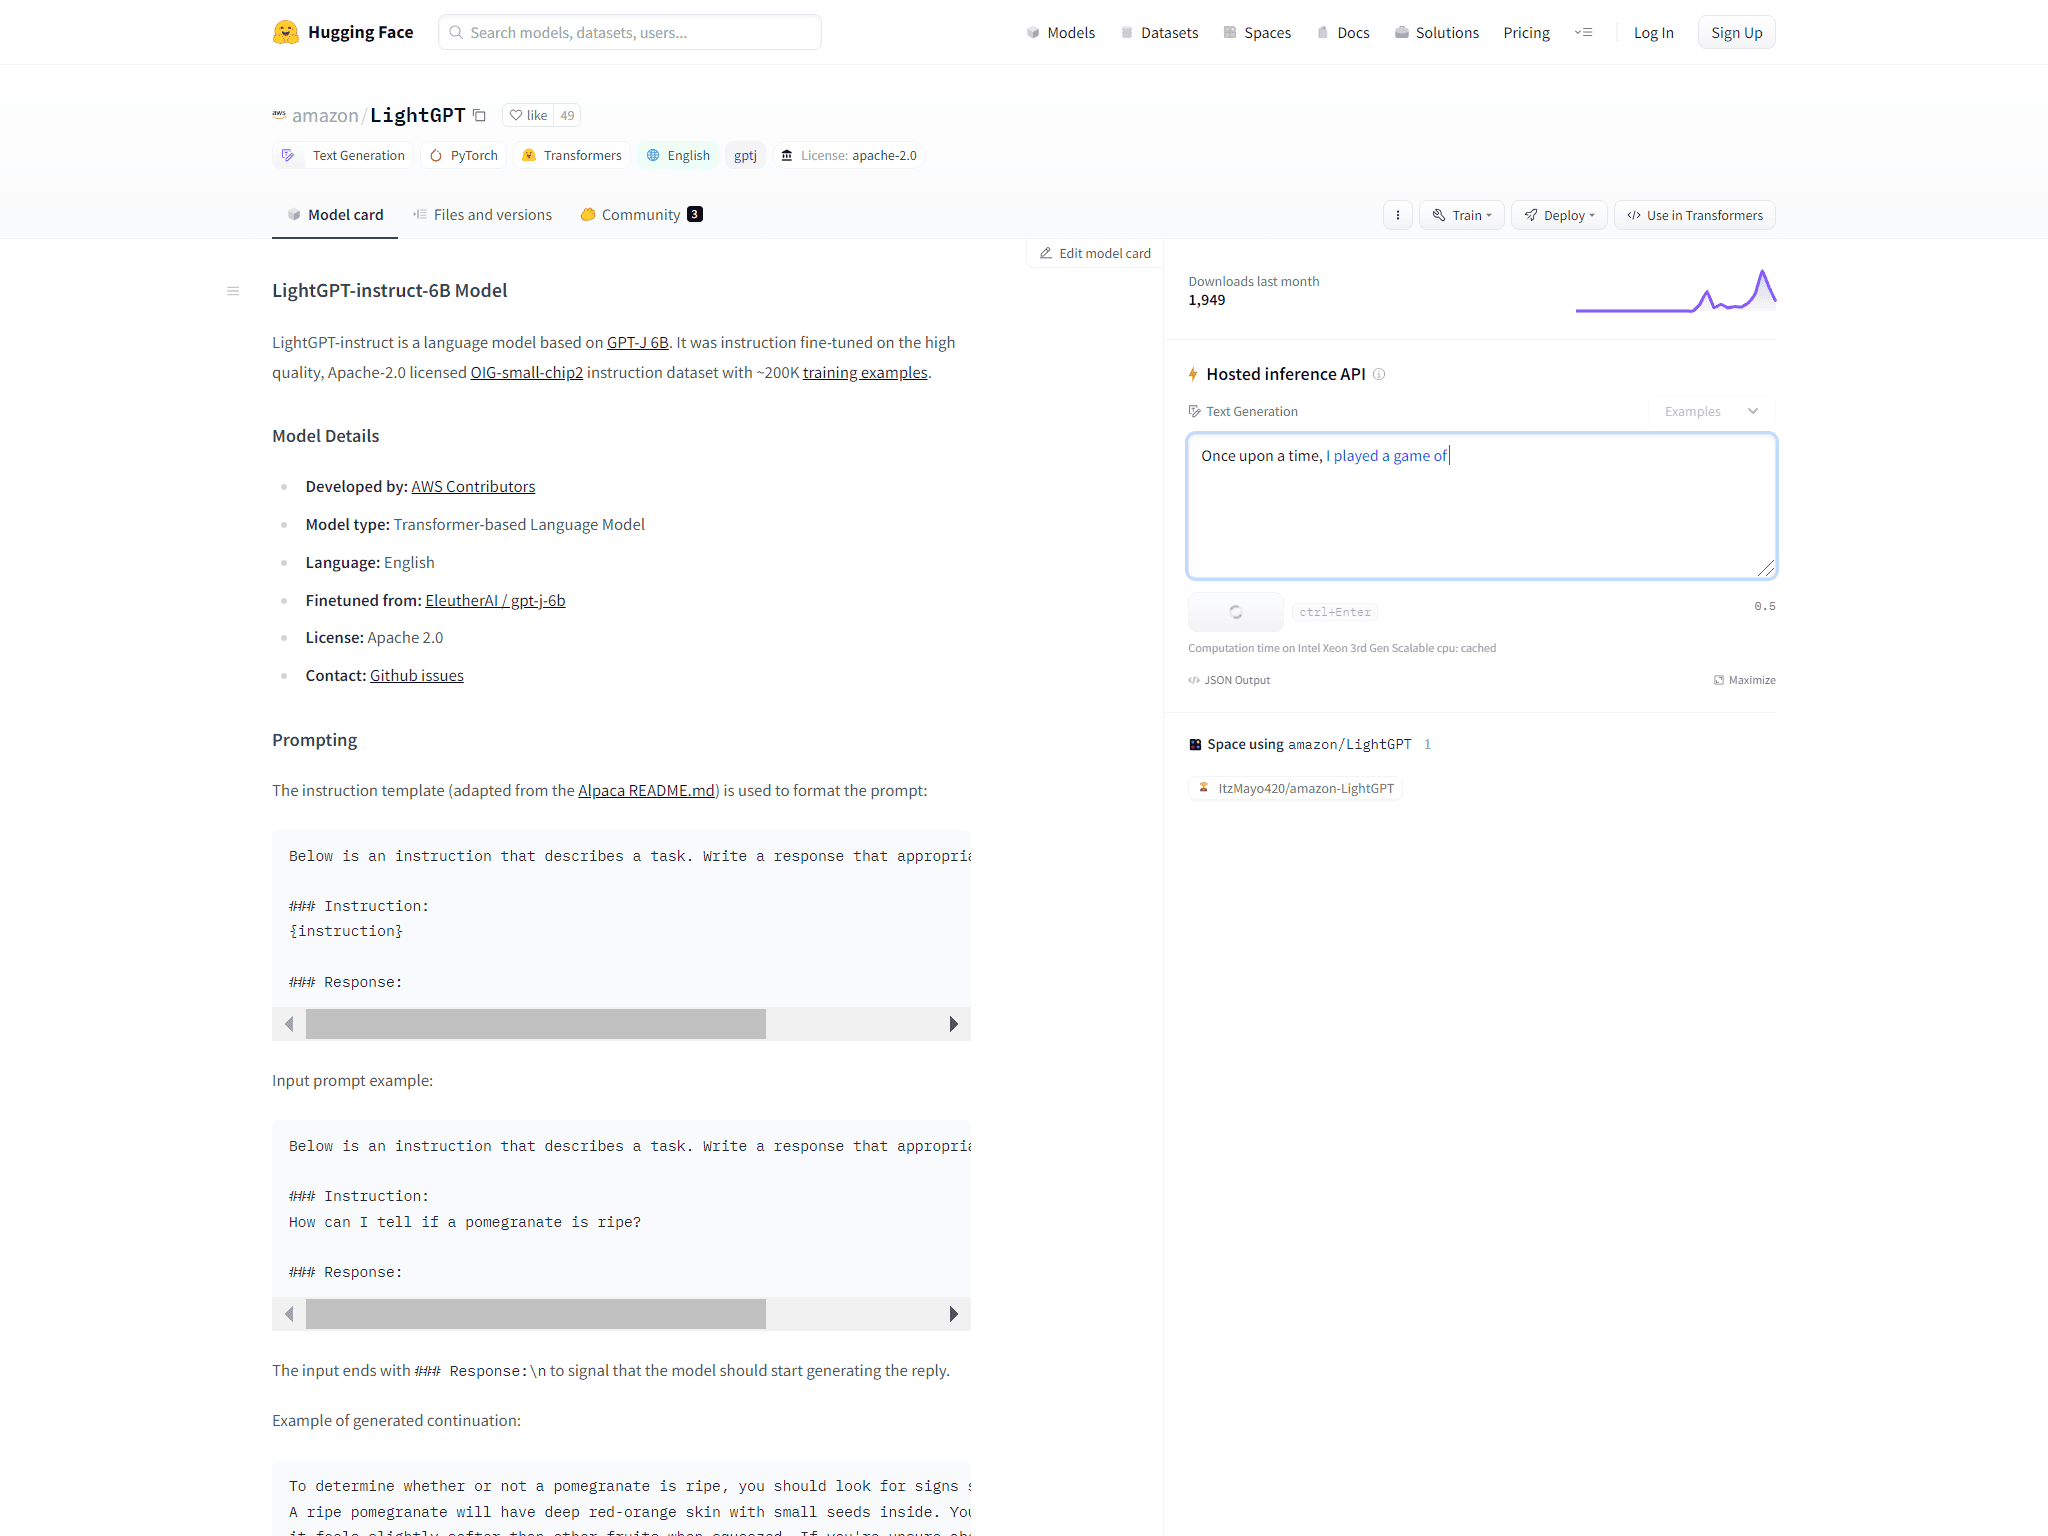Expand the navigation overflow menu icon
This screenshot has width=2048, height=1536.
(1583, 32)
